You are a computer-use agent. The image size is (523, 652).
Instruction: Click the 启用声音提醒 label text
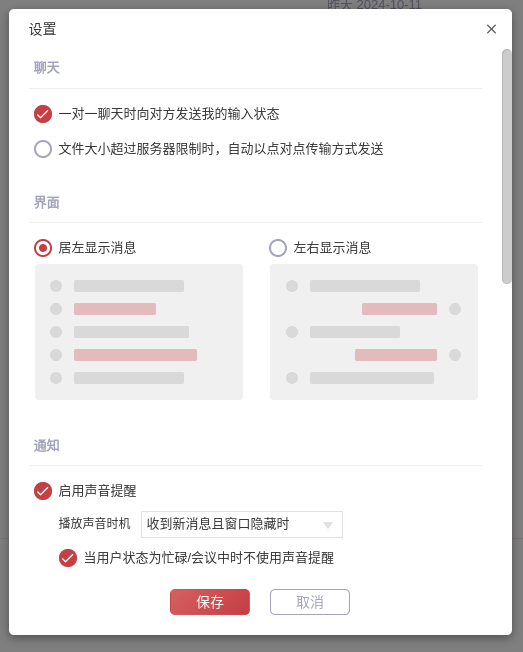(x=97, y=491)
